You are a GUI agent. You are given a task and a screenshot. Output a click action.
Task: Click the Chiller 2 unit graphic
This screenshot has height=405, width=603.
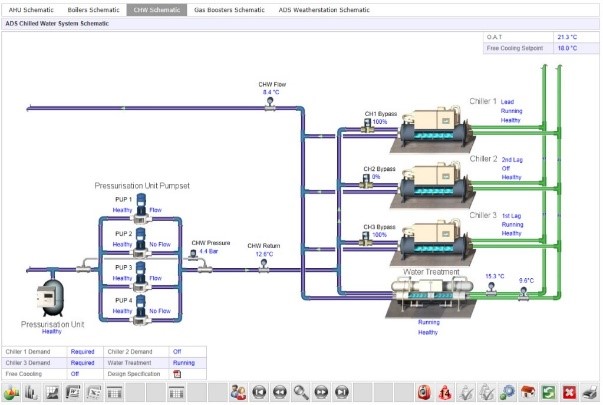click(x=433, y=185)
